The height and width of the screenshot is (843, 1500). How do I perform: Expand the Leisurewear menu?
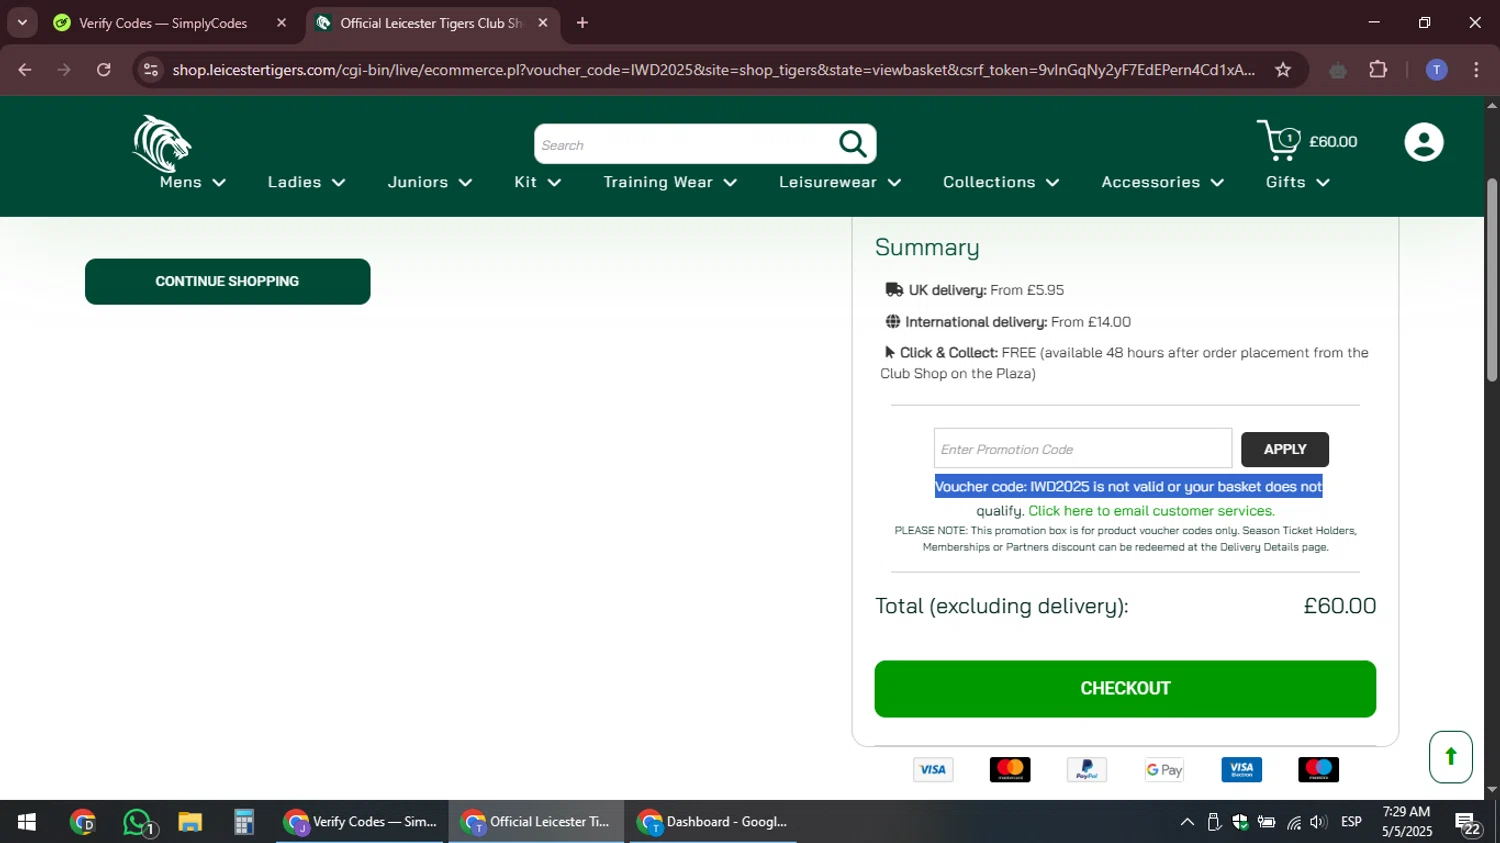click(840, 182)
